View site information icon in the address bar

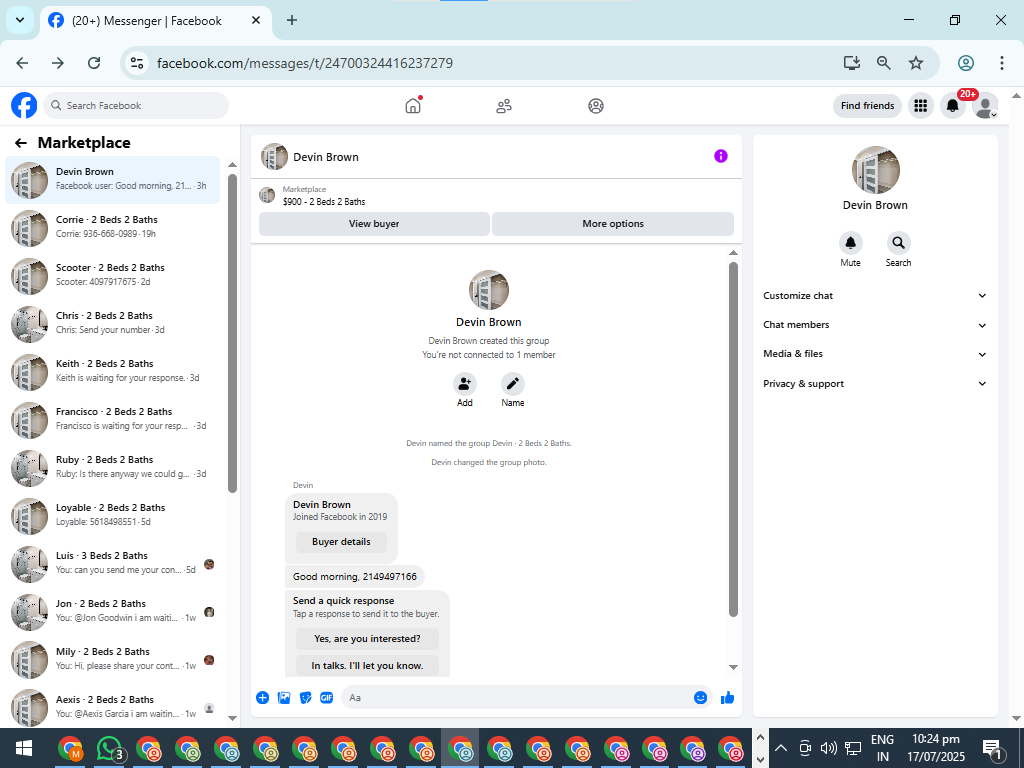(x=137, y=63)
